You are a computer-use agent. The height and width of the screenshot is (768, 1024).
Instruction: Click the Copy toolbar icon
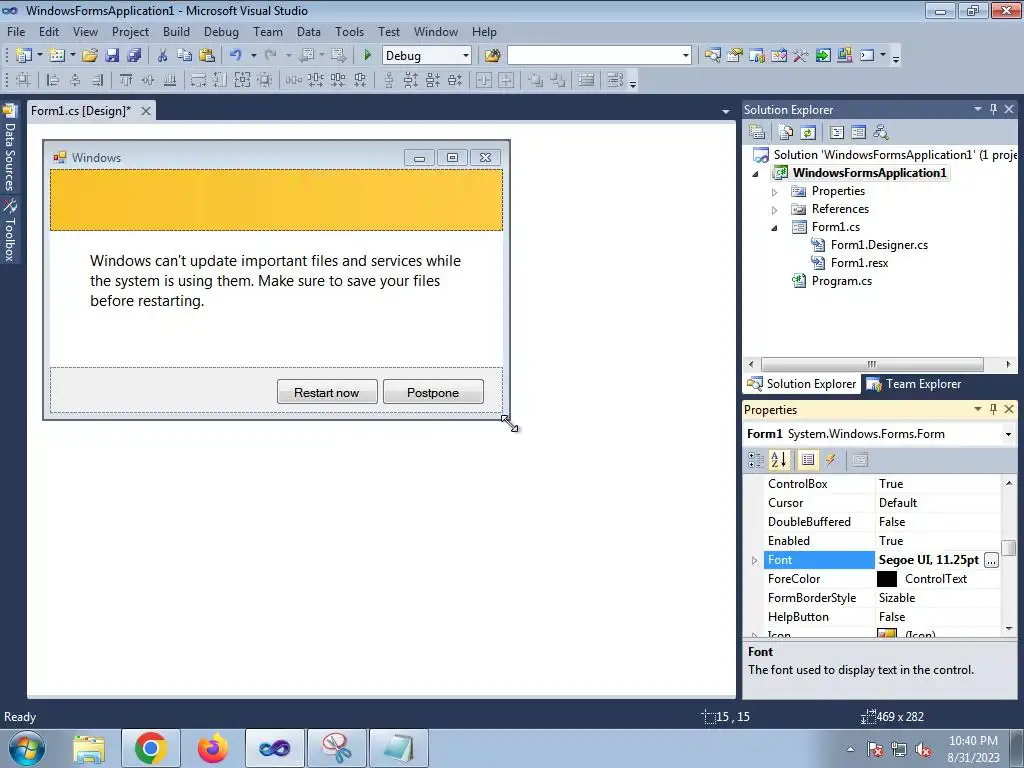click(185, 56)
